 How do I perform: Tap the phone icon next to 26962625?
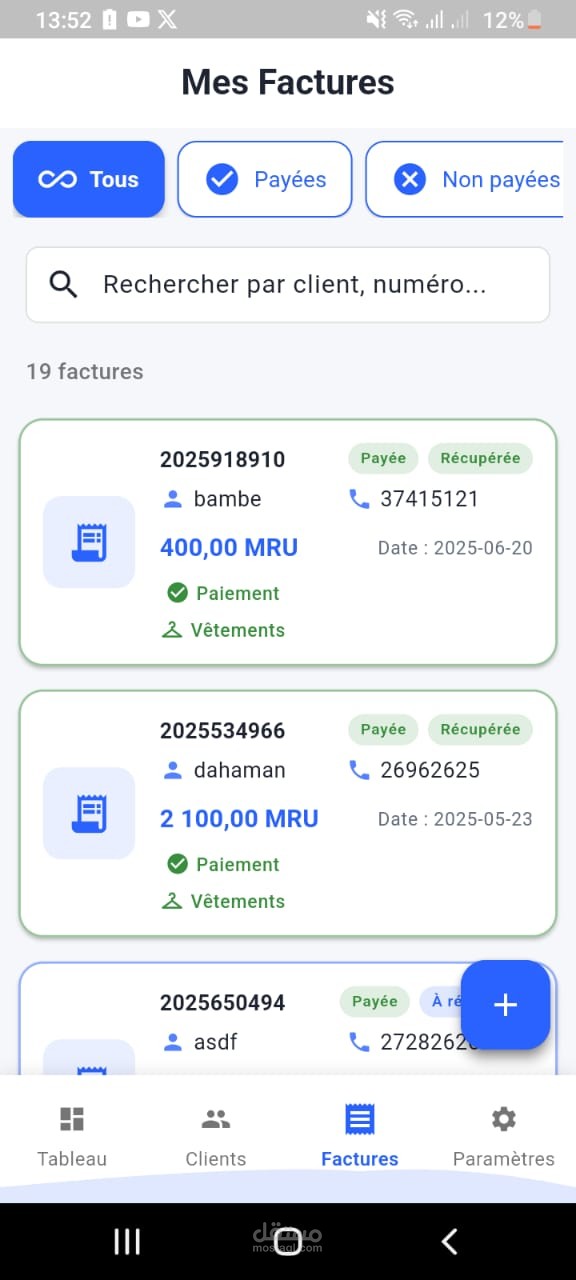tap(359, 769)
